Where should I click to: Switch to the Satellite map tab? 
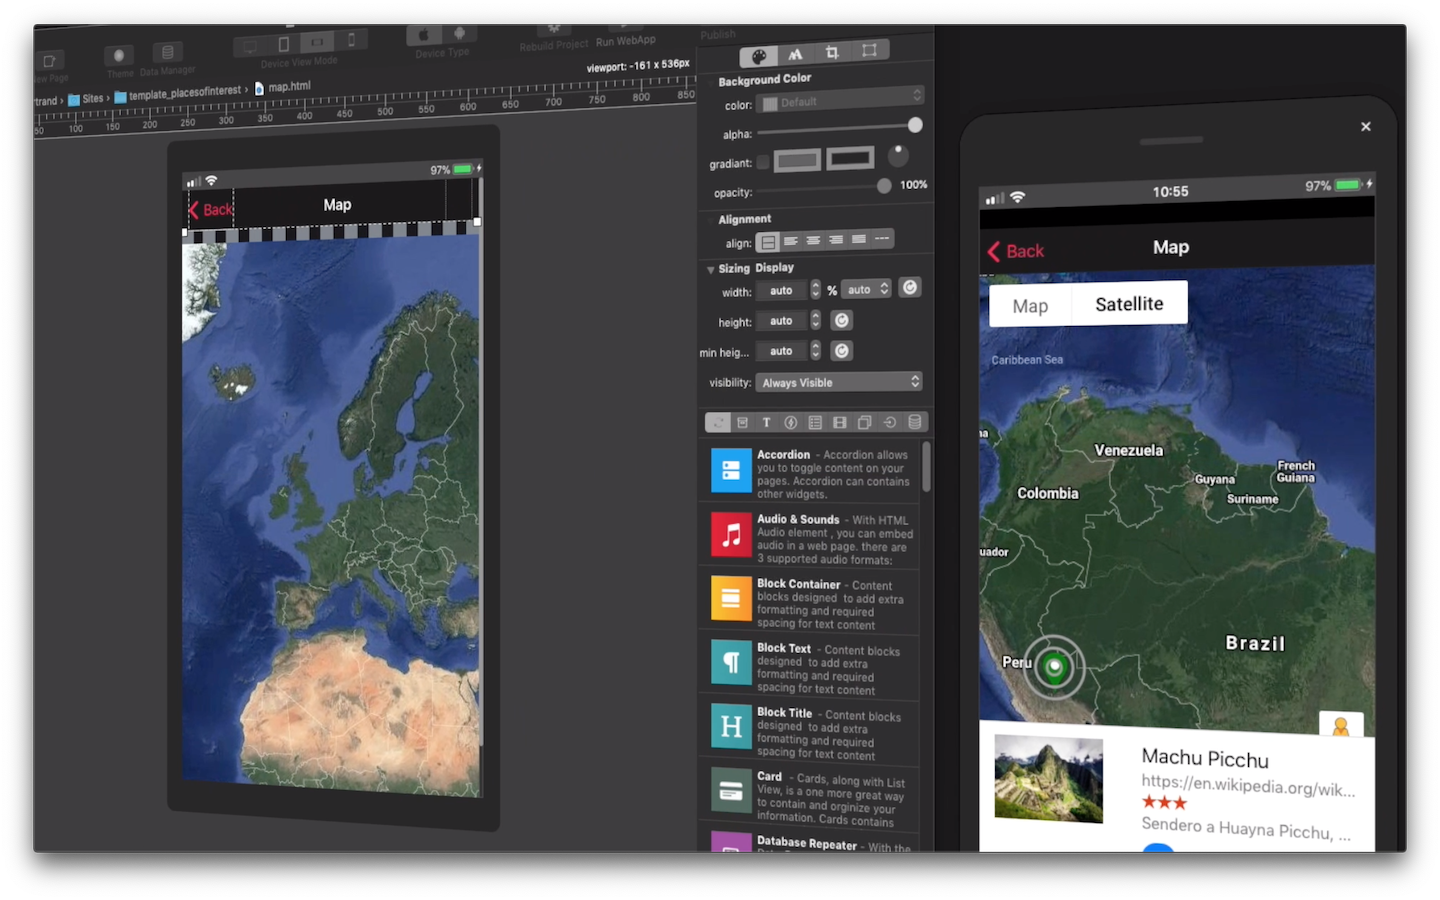[x=1128, y=304]
